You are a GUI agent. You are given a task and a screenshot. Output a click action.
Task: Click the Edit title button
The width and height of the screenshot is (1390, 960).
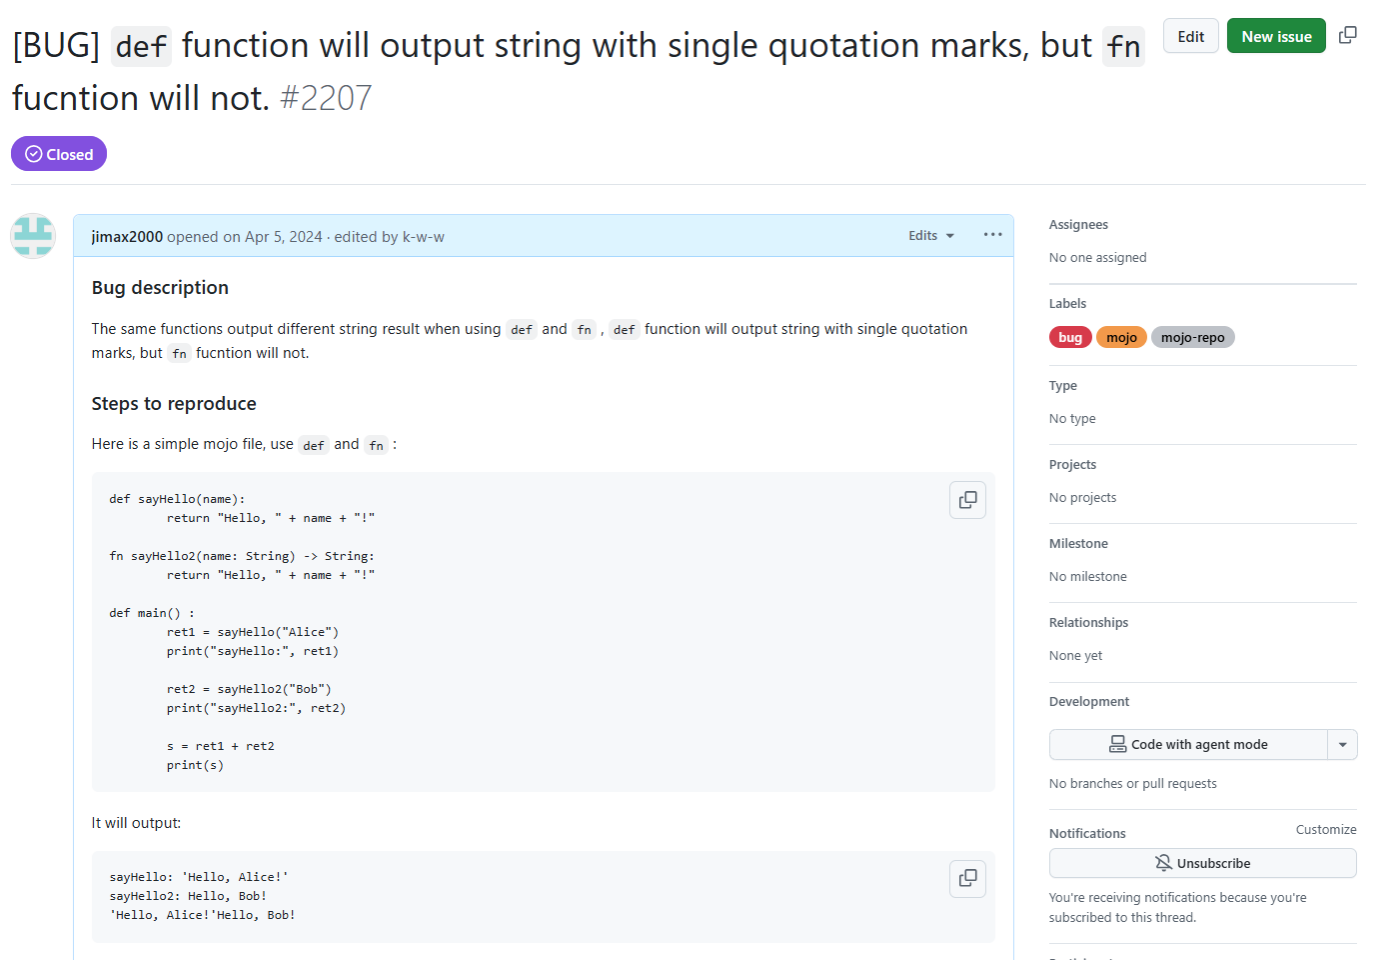[x=1190, y=36]
